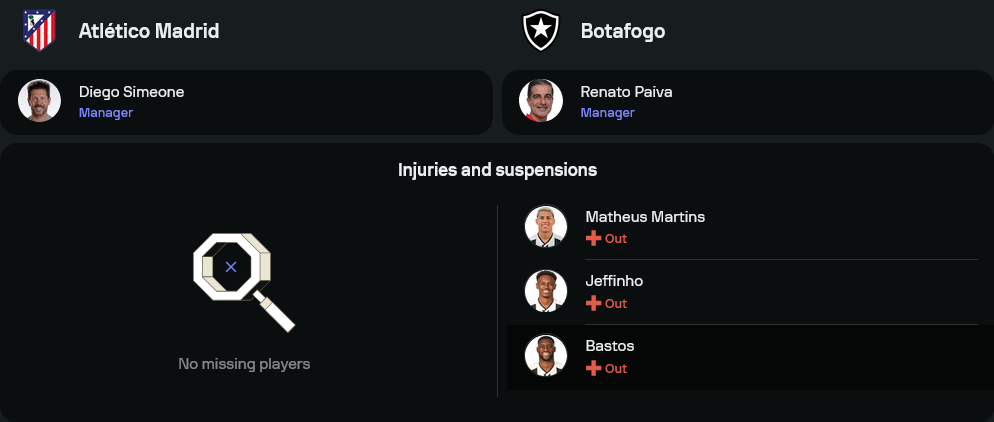Click the red injury cross beside Jeffinho
Image resolution: width=994 pixels, height=422 pixels.
593,303
